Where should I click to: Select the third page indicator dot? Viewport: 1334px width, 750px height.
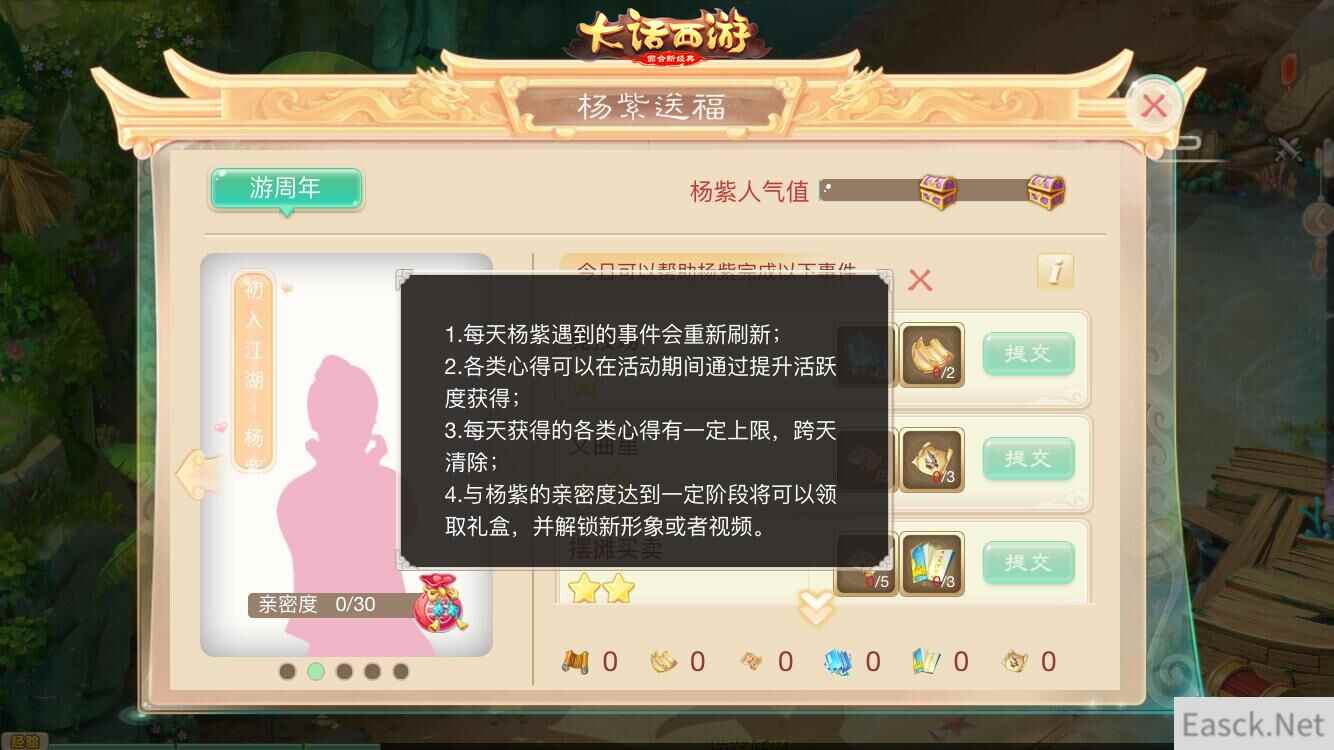pyautogui.click(x=344, y=671)
